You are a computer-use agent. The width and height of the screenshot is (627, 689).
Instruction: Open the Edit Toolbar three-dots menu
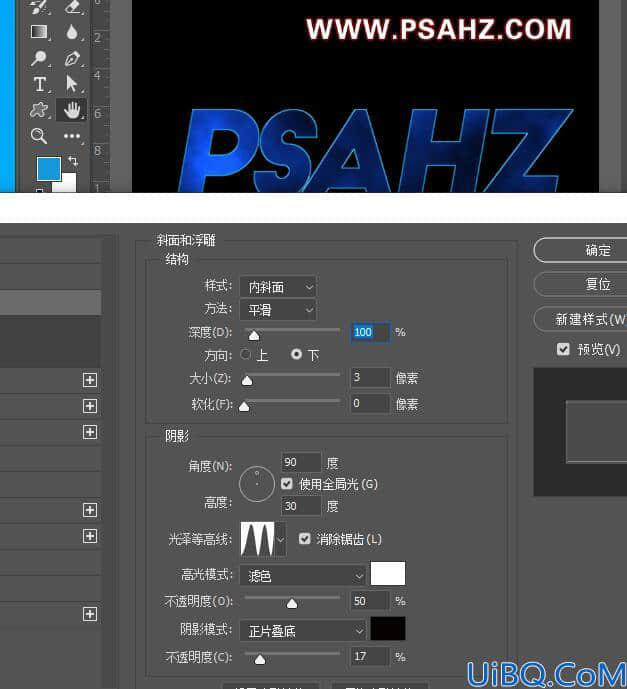click(x=72, y=136)
